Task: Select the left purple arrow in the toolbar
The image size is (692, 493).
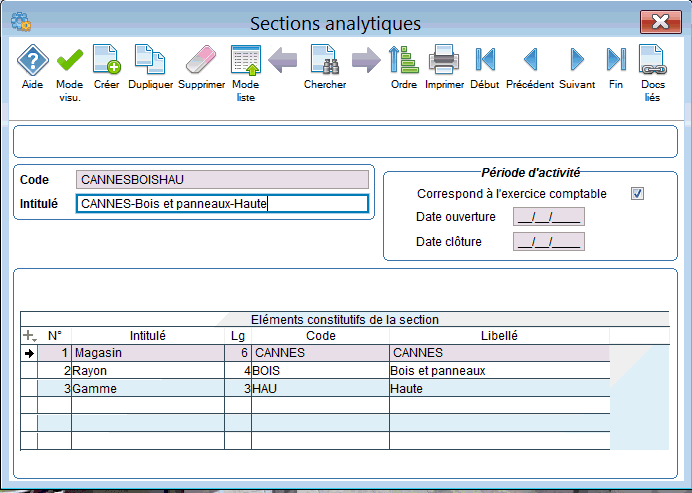Action: pyautogui.click(x=282, y=60)
